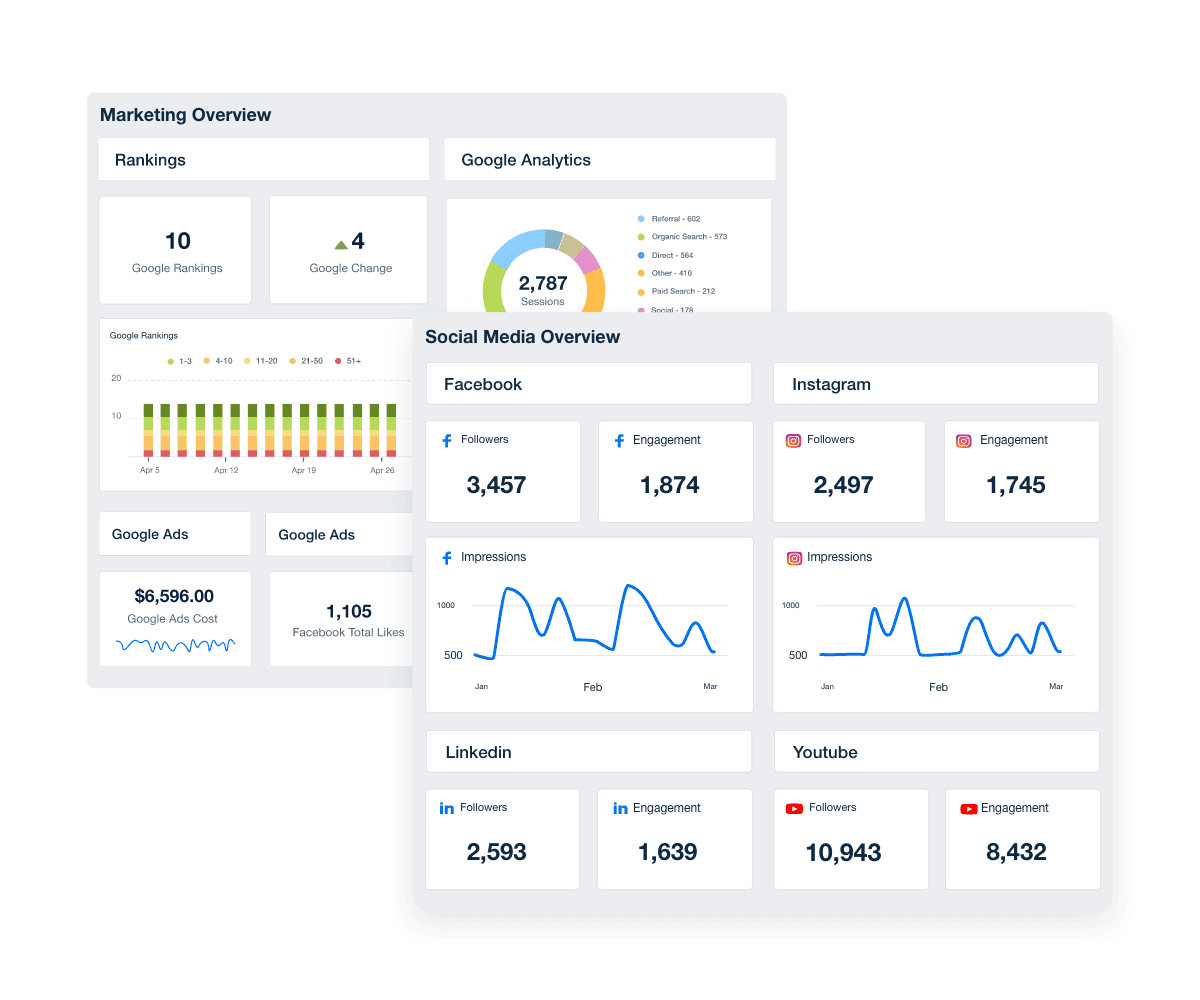Select the LinkedIn icon on Followers card
The image size is (1200, 1000).
[446, 808]
